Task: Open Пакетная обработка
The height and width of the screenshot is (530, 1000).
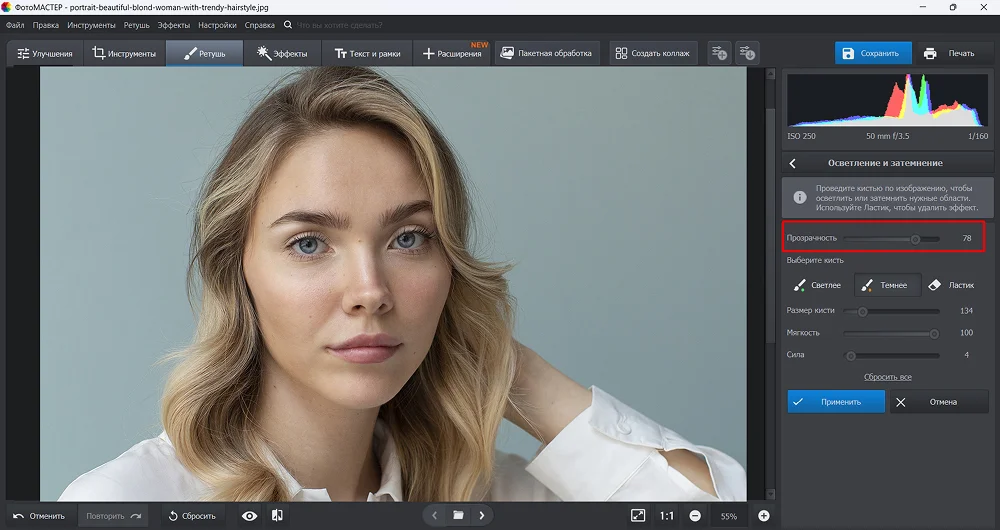Action: 547,54
